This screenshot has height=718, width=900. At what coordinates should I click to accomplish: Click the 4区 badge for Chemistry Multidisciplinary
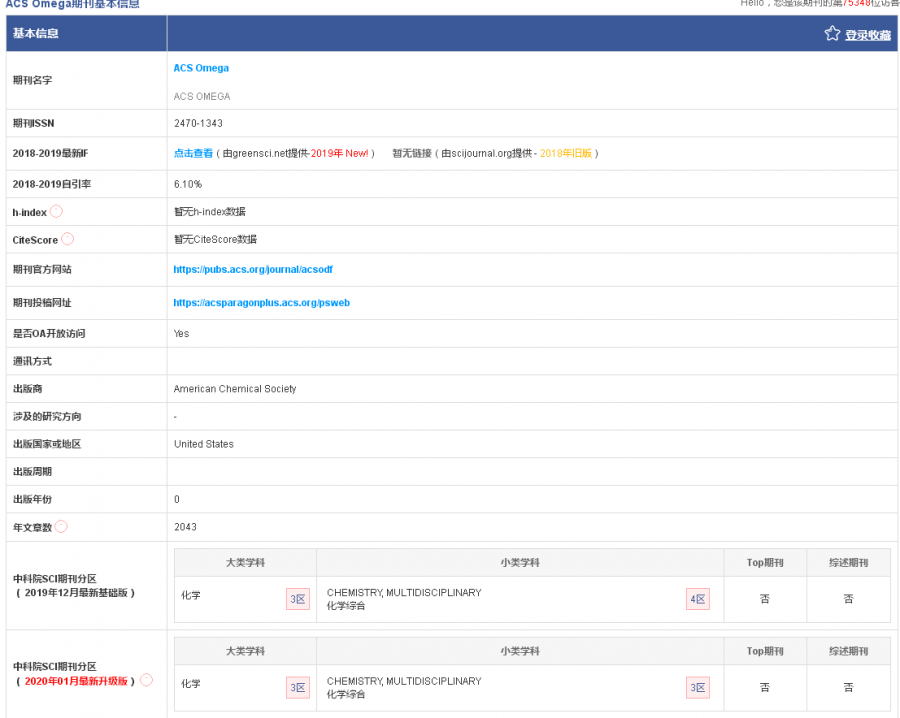coord(697,600)
